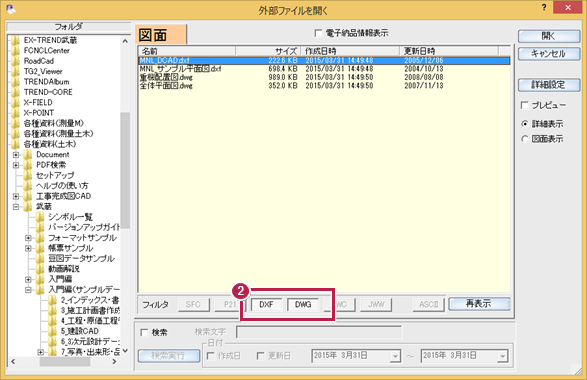
Task: Open the start date dropdown
Action: pyautogui.click(x=395, y=356)
